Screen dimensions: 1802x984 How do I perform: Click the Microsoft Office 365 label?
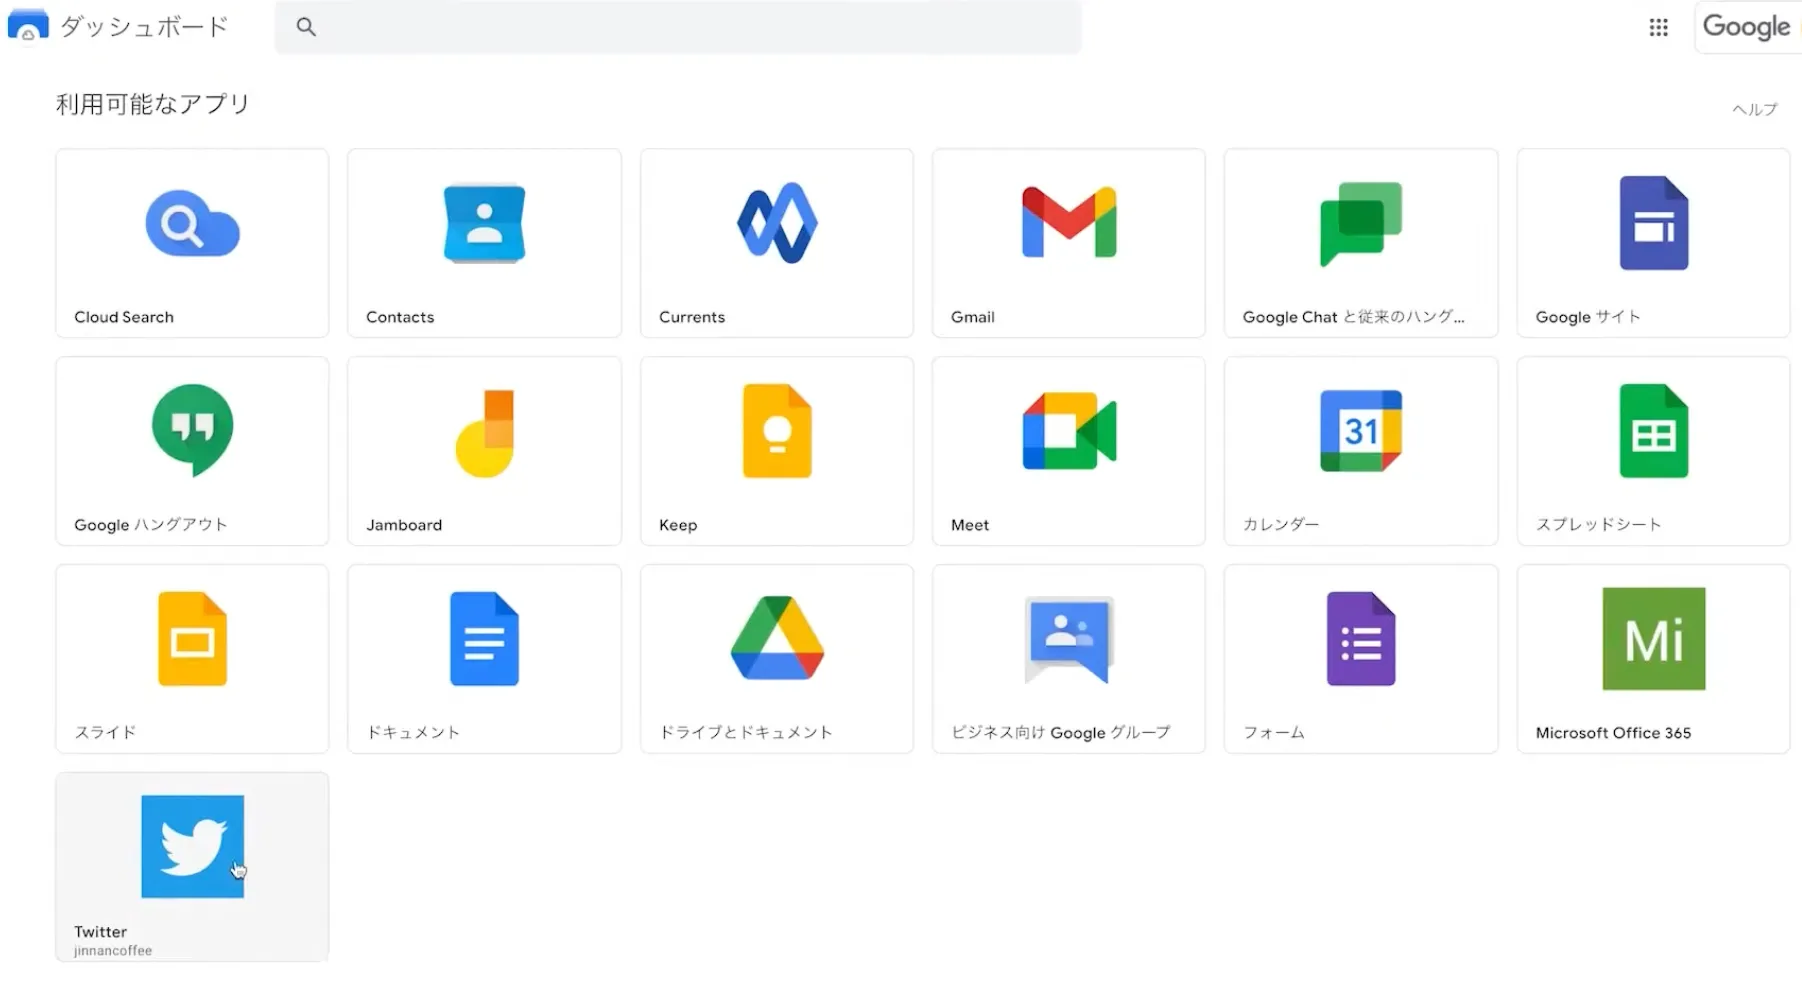(1613, 733)
